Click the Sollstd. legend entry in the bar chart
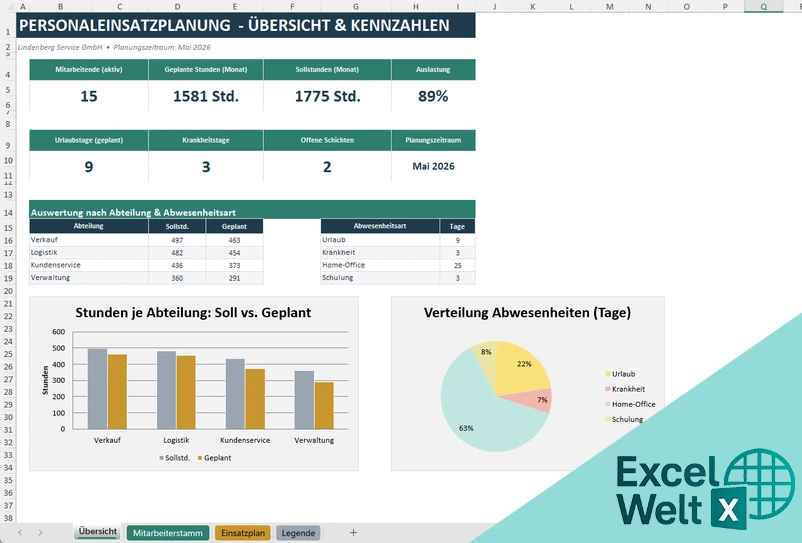The image size is (802, 543). (174, 458)
